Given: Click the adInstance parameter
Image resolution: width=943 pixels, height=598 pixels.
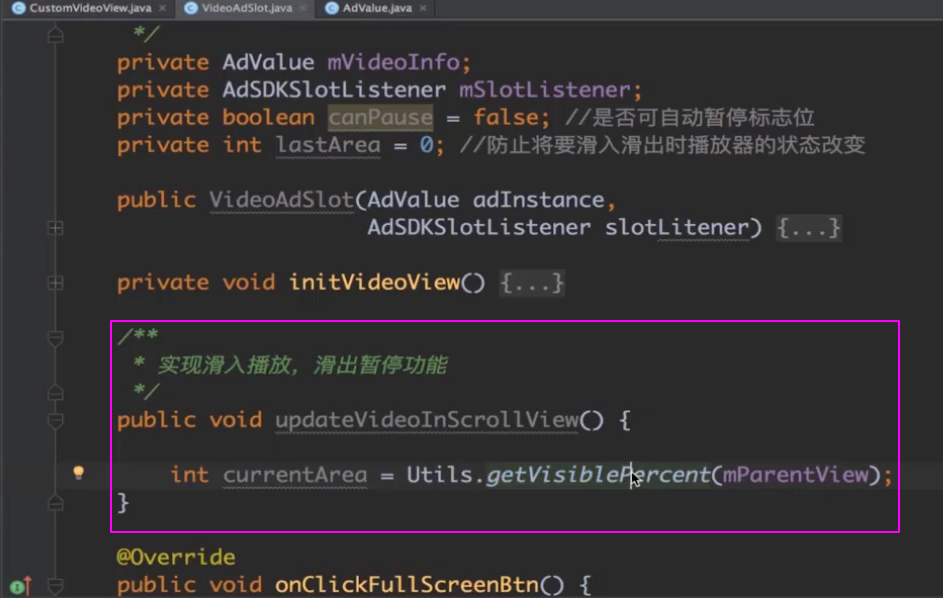Looking at the screenshot, I should click(538, 200).
